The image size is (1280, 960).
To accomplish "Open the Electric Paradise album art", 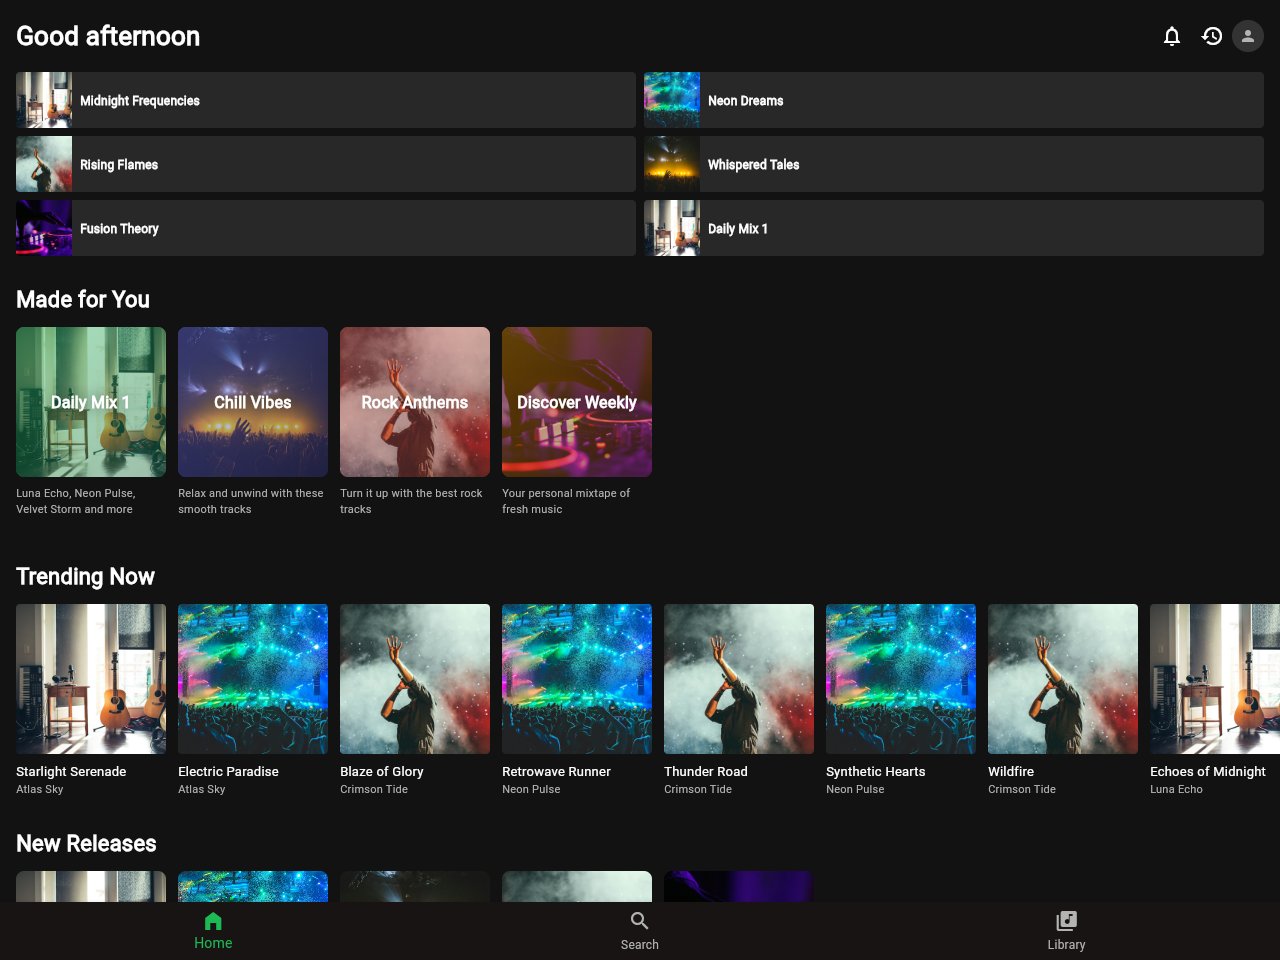I will click(x=253, y=679).
